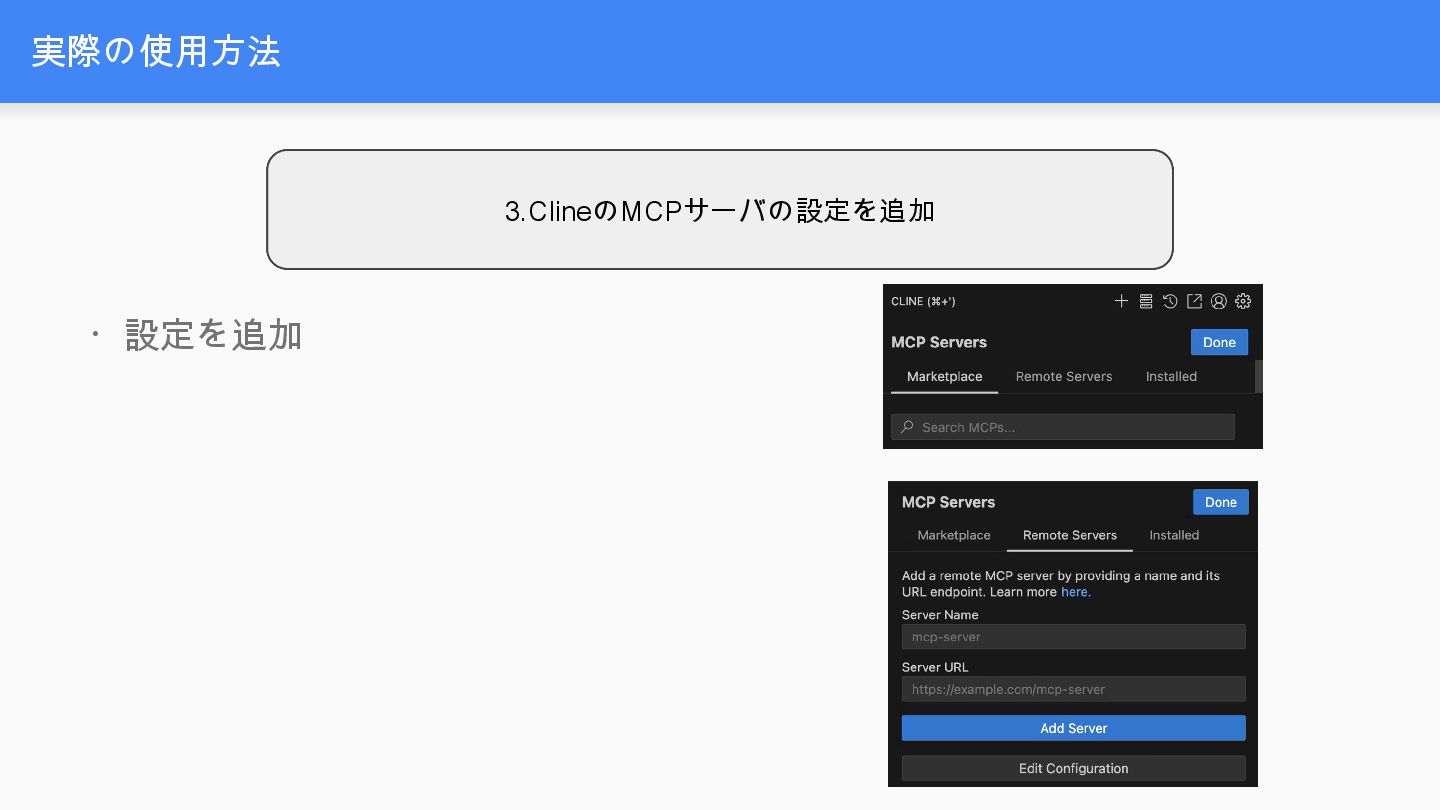This screenshot has height=810, width=1440.
Task: Click the scrollbar thumb beside the Installed tab
Action: coord(1259,376)
